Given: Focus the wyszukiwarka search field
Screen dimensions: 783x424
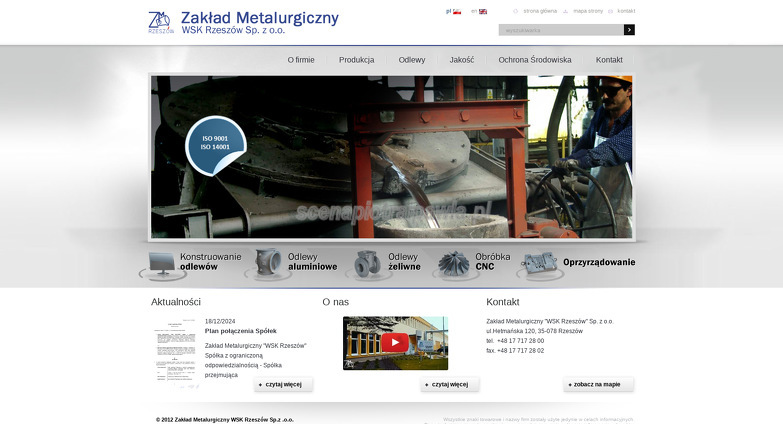Looking at the screenshot, I should 561,30.
